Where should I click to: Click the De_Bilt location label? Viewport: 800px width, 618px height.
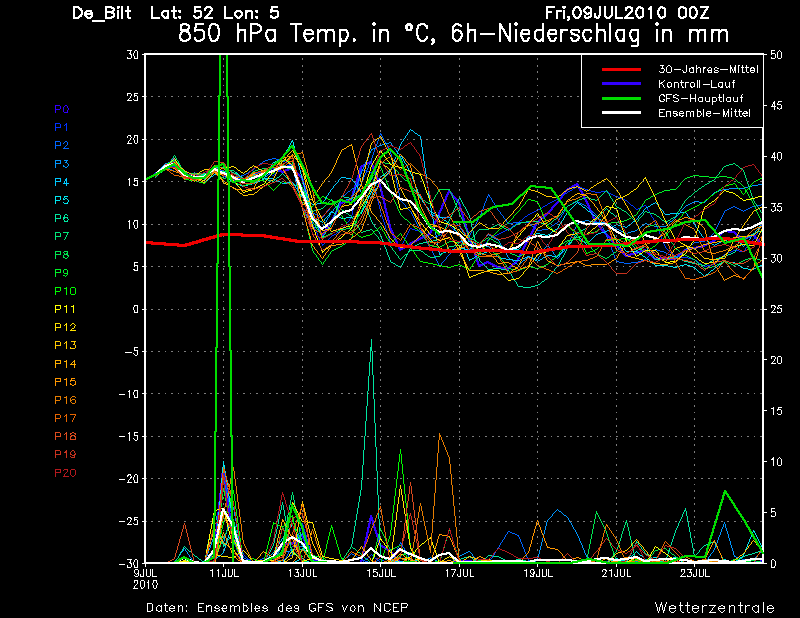102,13
